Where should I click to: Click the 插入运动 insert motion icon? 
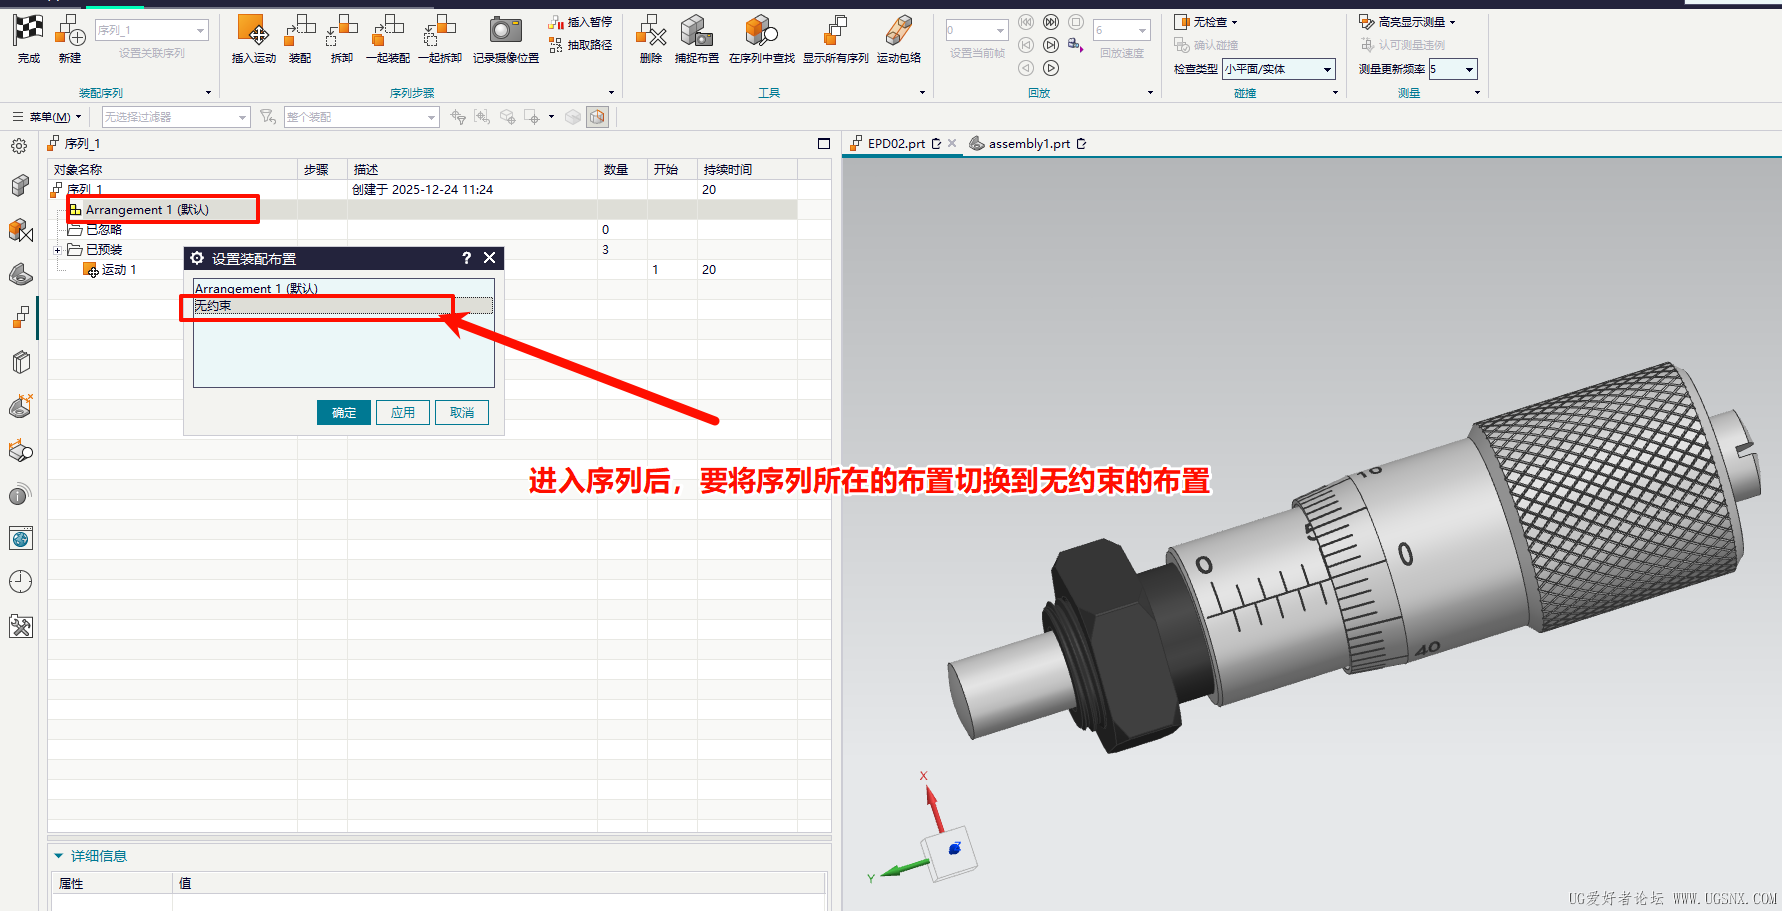(253, 30)
